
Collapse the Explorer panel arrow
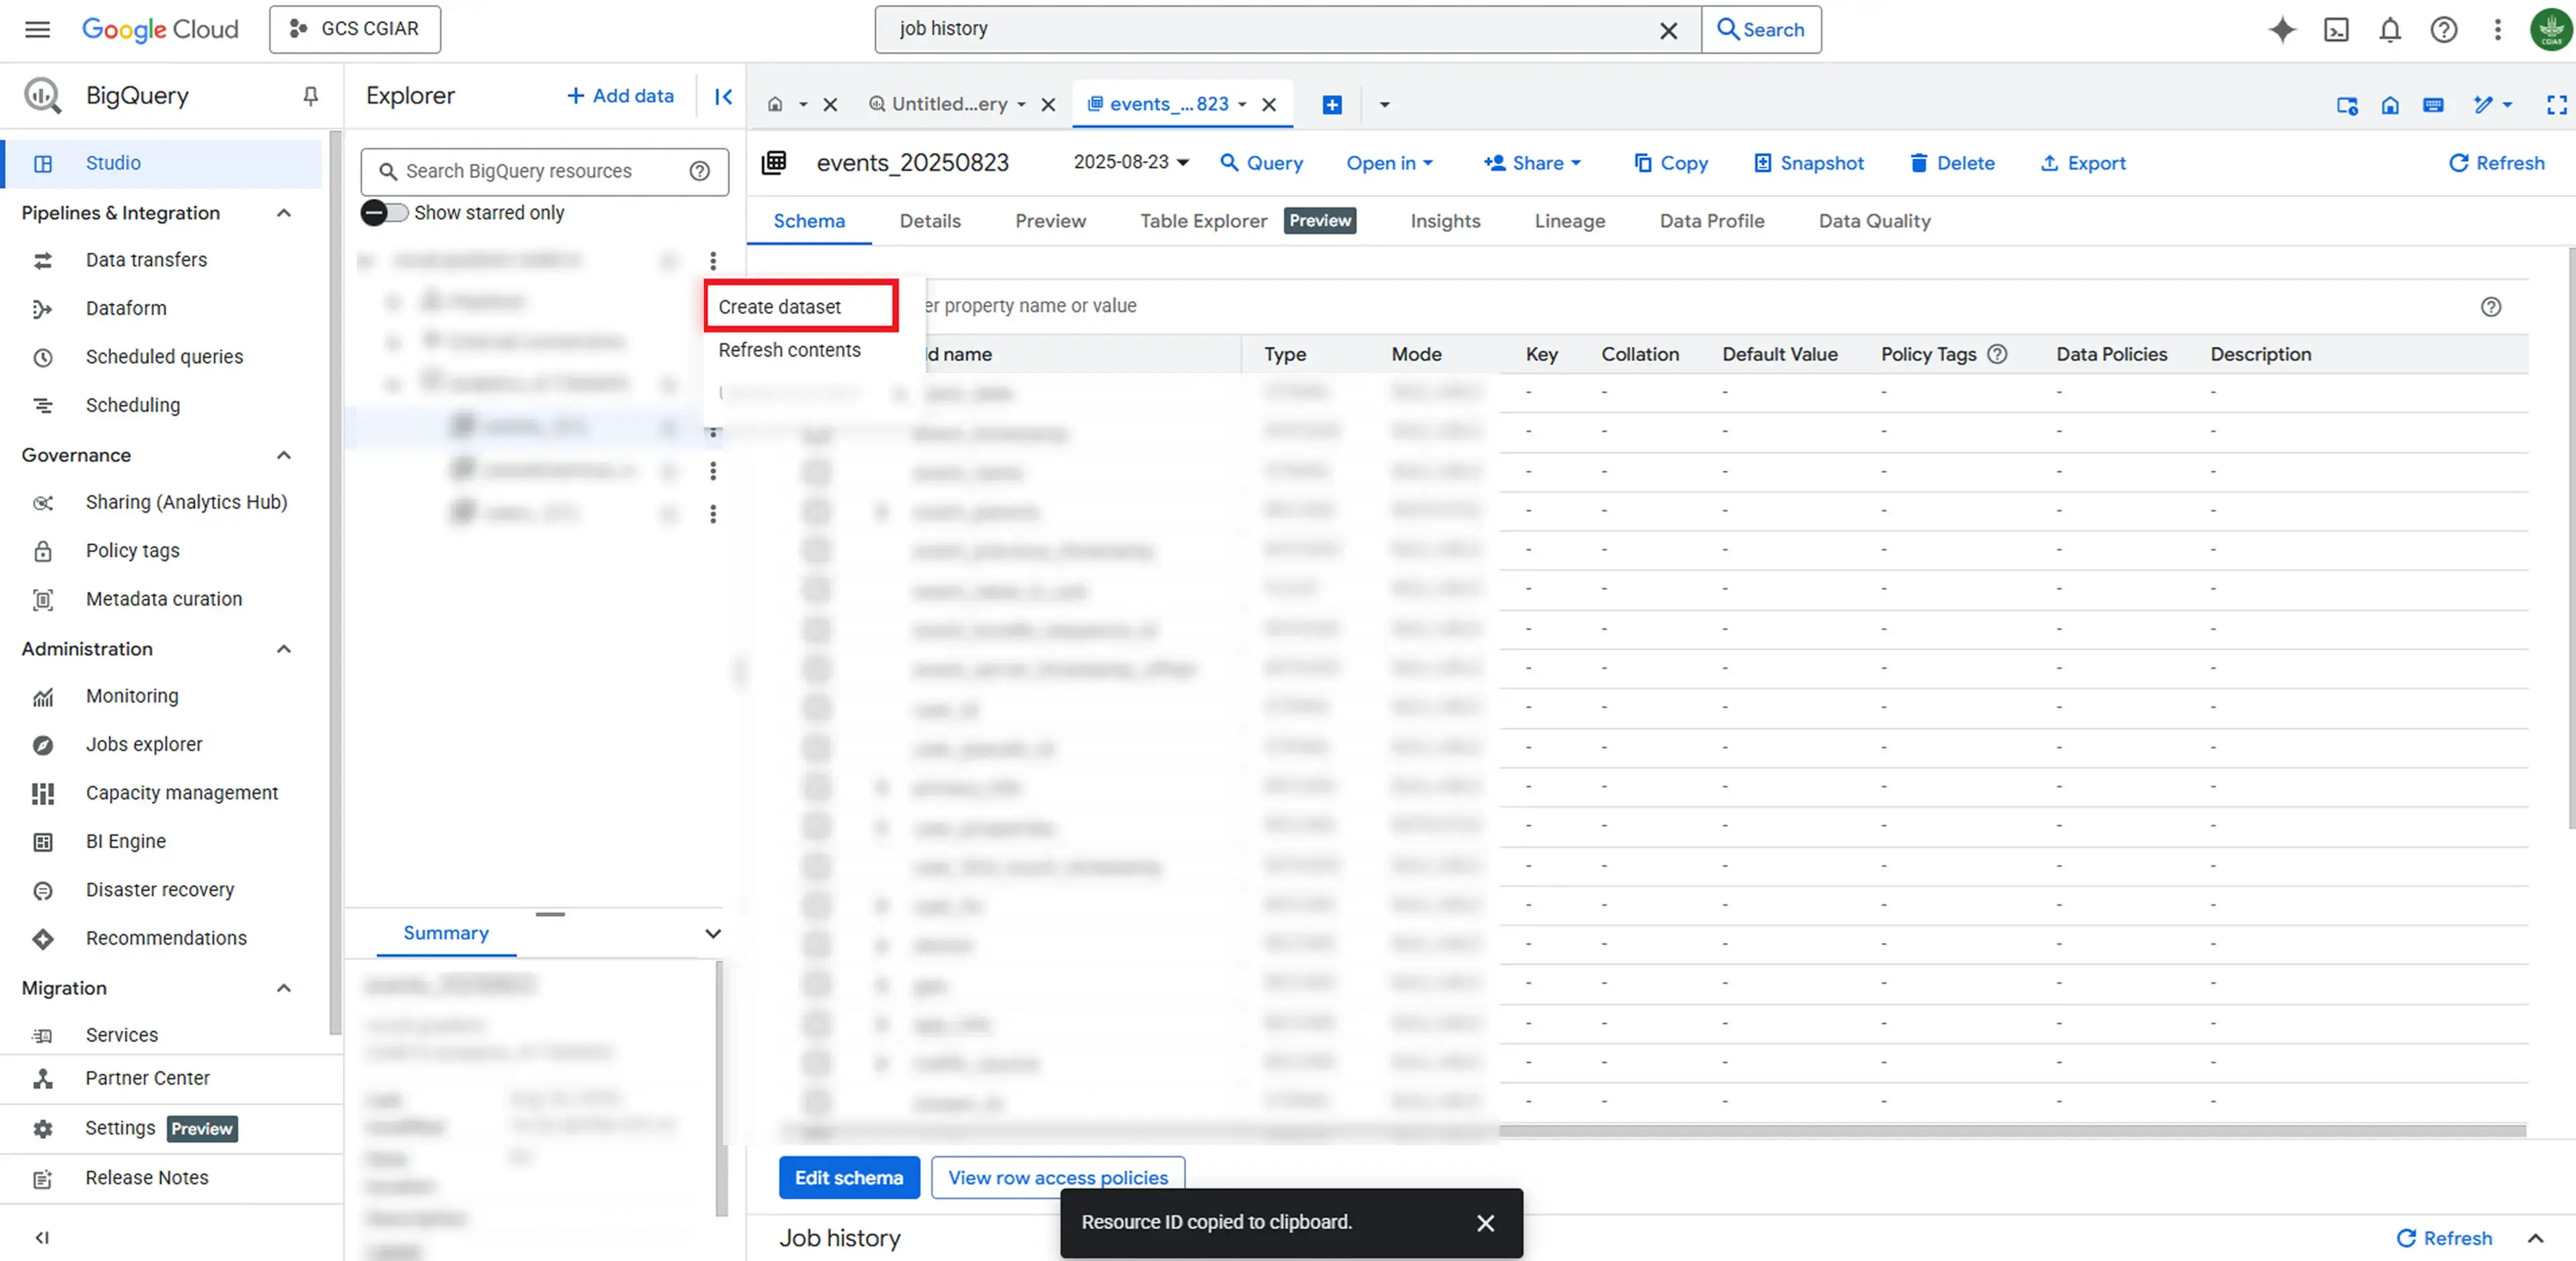pos(723,96)
